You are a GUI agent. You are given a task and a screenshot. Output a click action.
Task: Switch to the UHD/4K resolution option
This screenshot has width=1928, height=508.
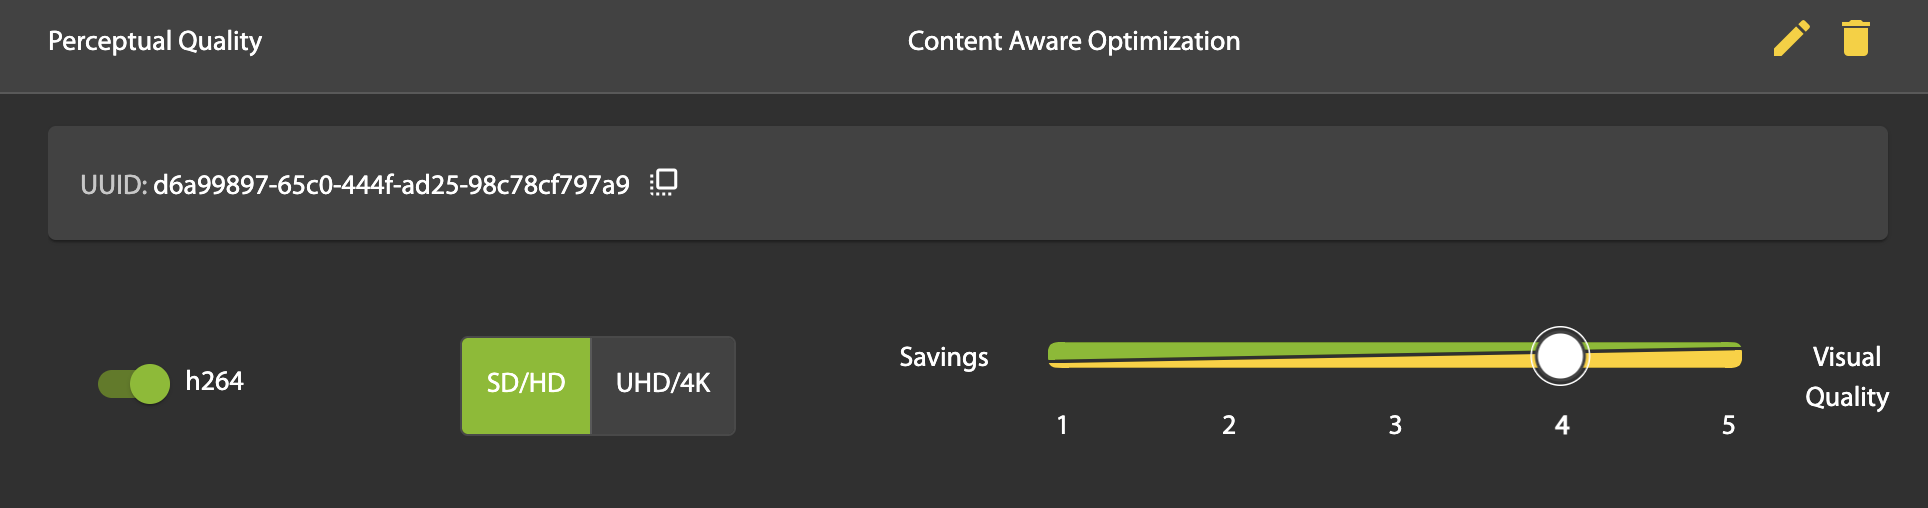[663, 384]
